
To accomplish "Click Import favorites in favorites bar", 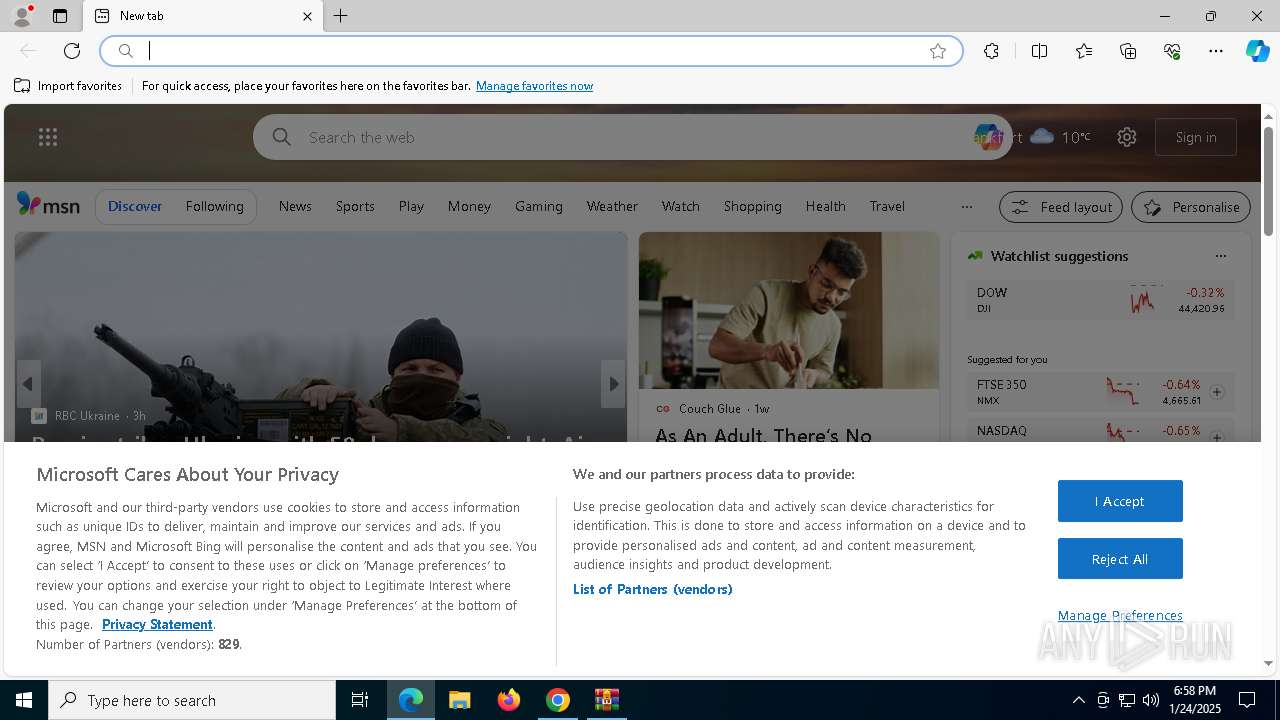I will 68,86.
